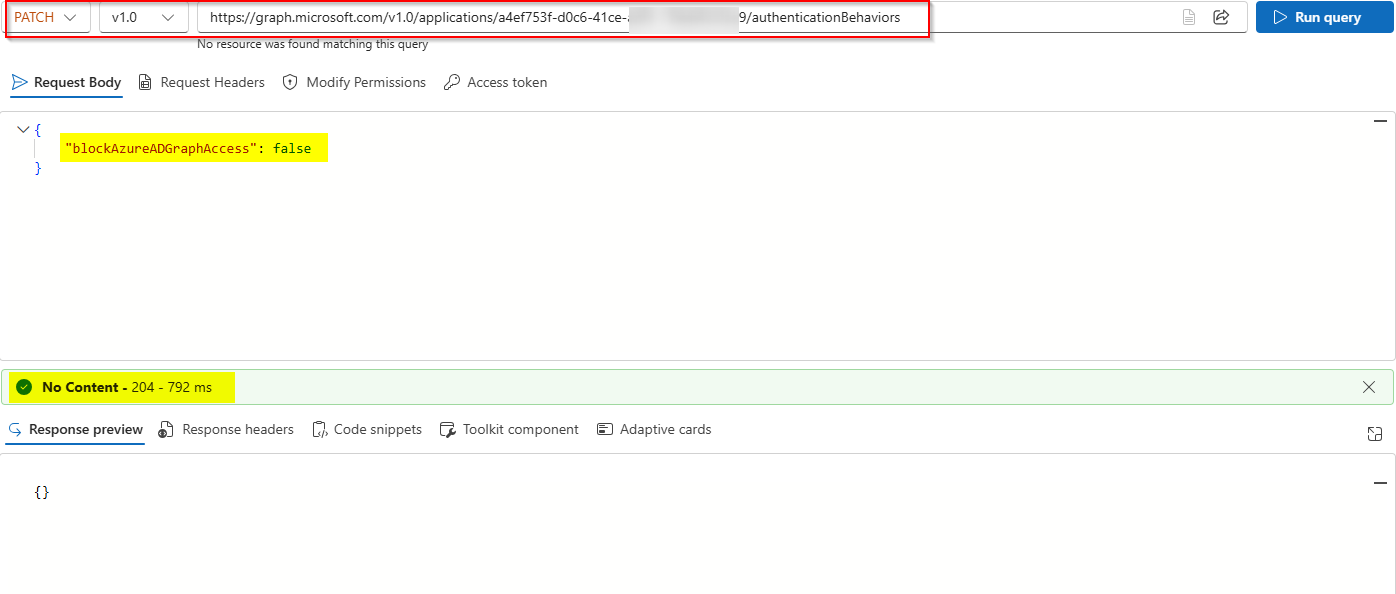1396x594 pixels.
Task: Open the Toolkit component tab
Action: (x=509, y=429)
